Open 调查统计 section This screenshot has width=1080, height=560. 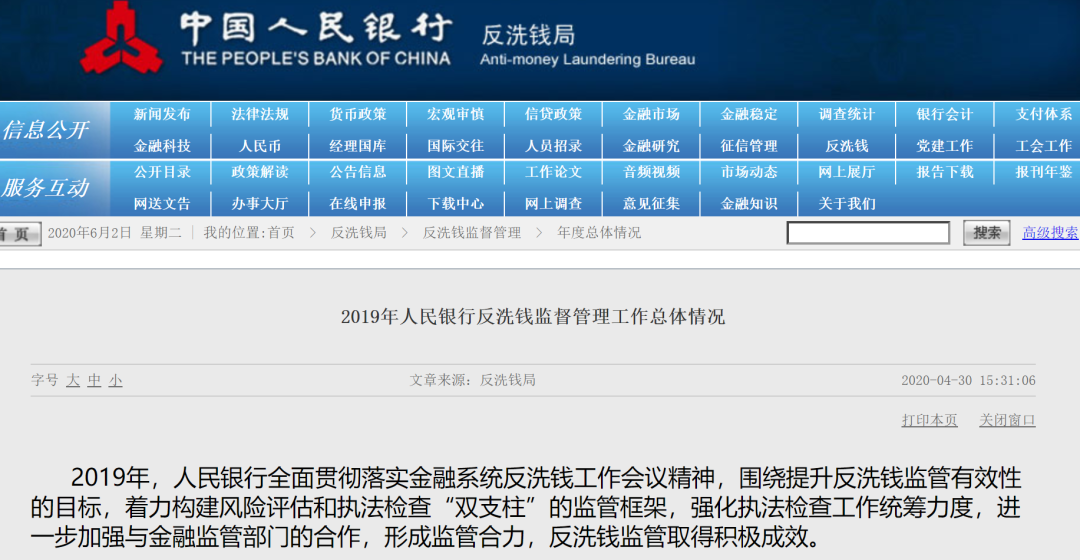click(x=847, y=114)
